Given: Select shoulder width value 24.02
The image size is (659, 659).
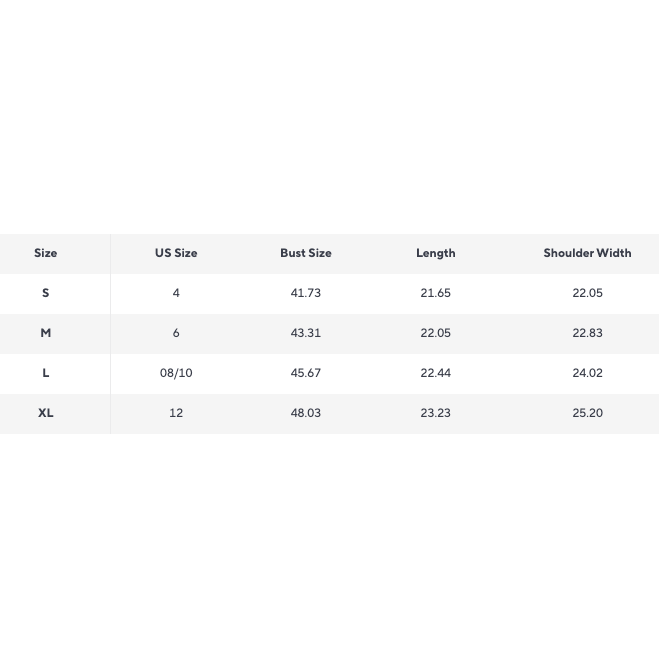Looking at the screenshot, I should (x=587, y=373).
